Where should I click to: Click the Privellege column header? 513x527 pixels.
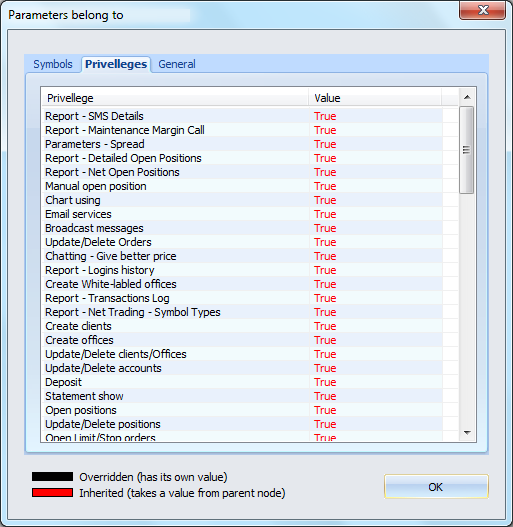coord(175,98)
